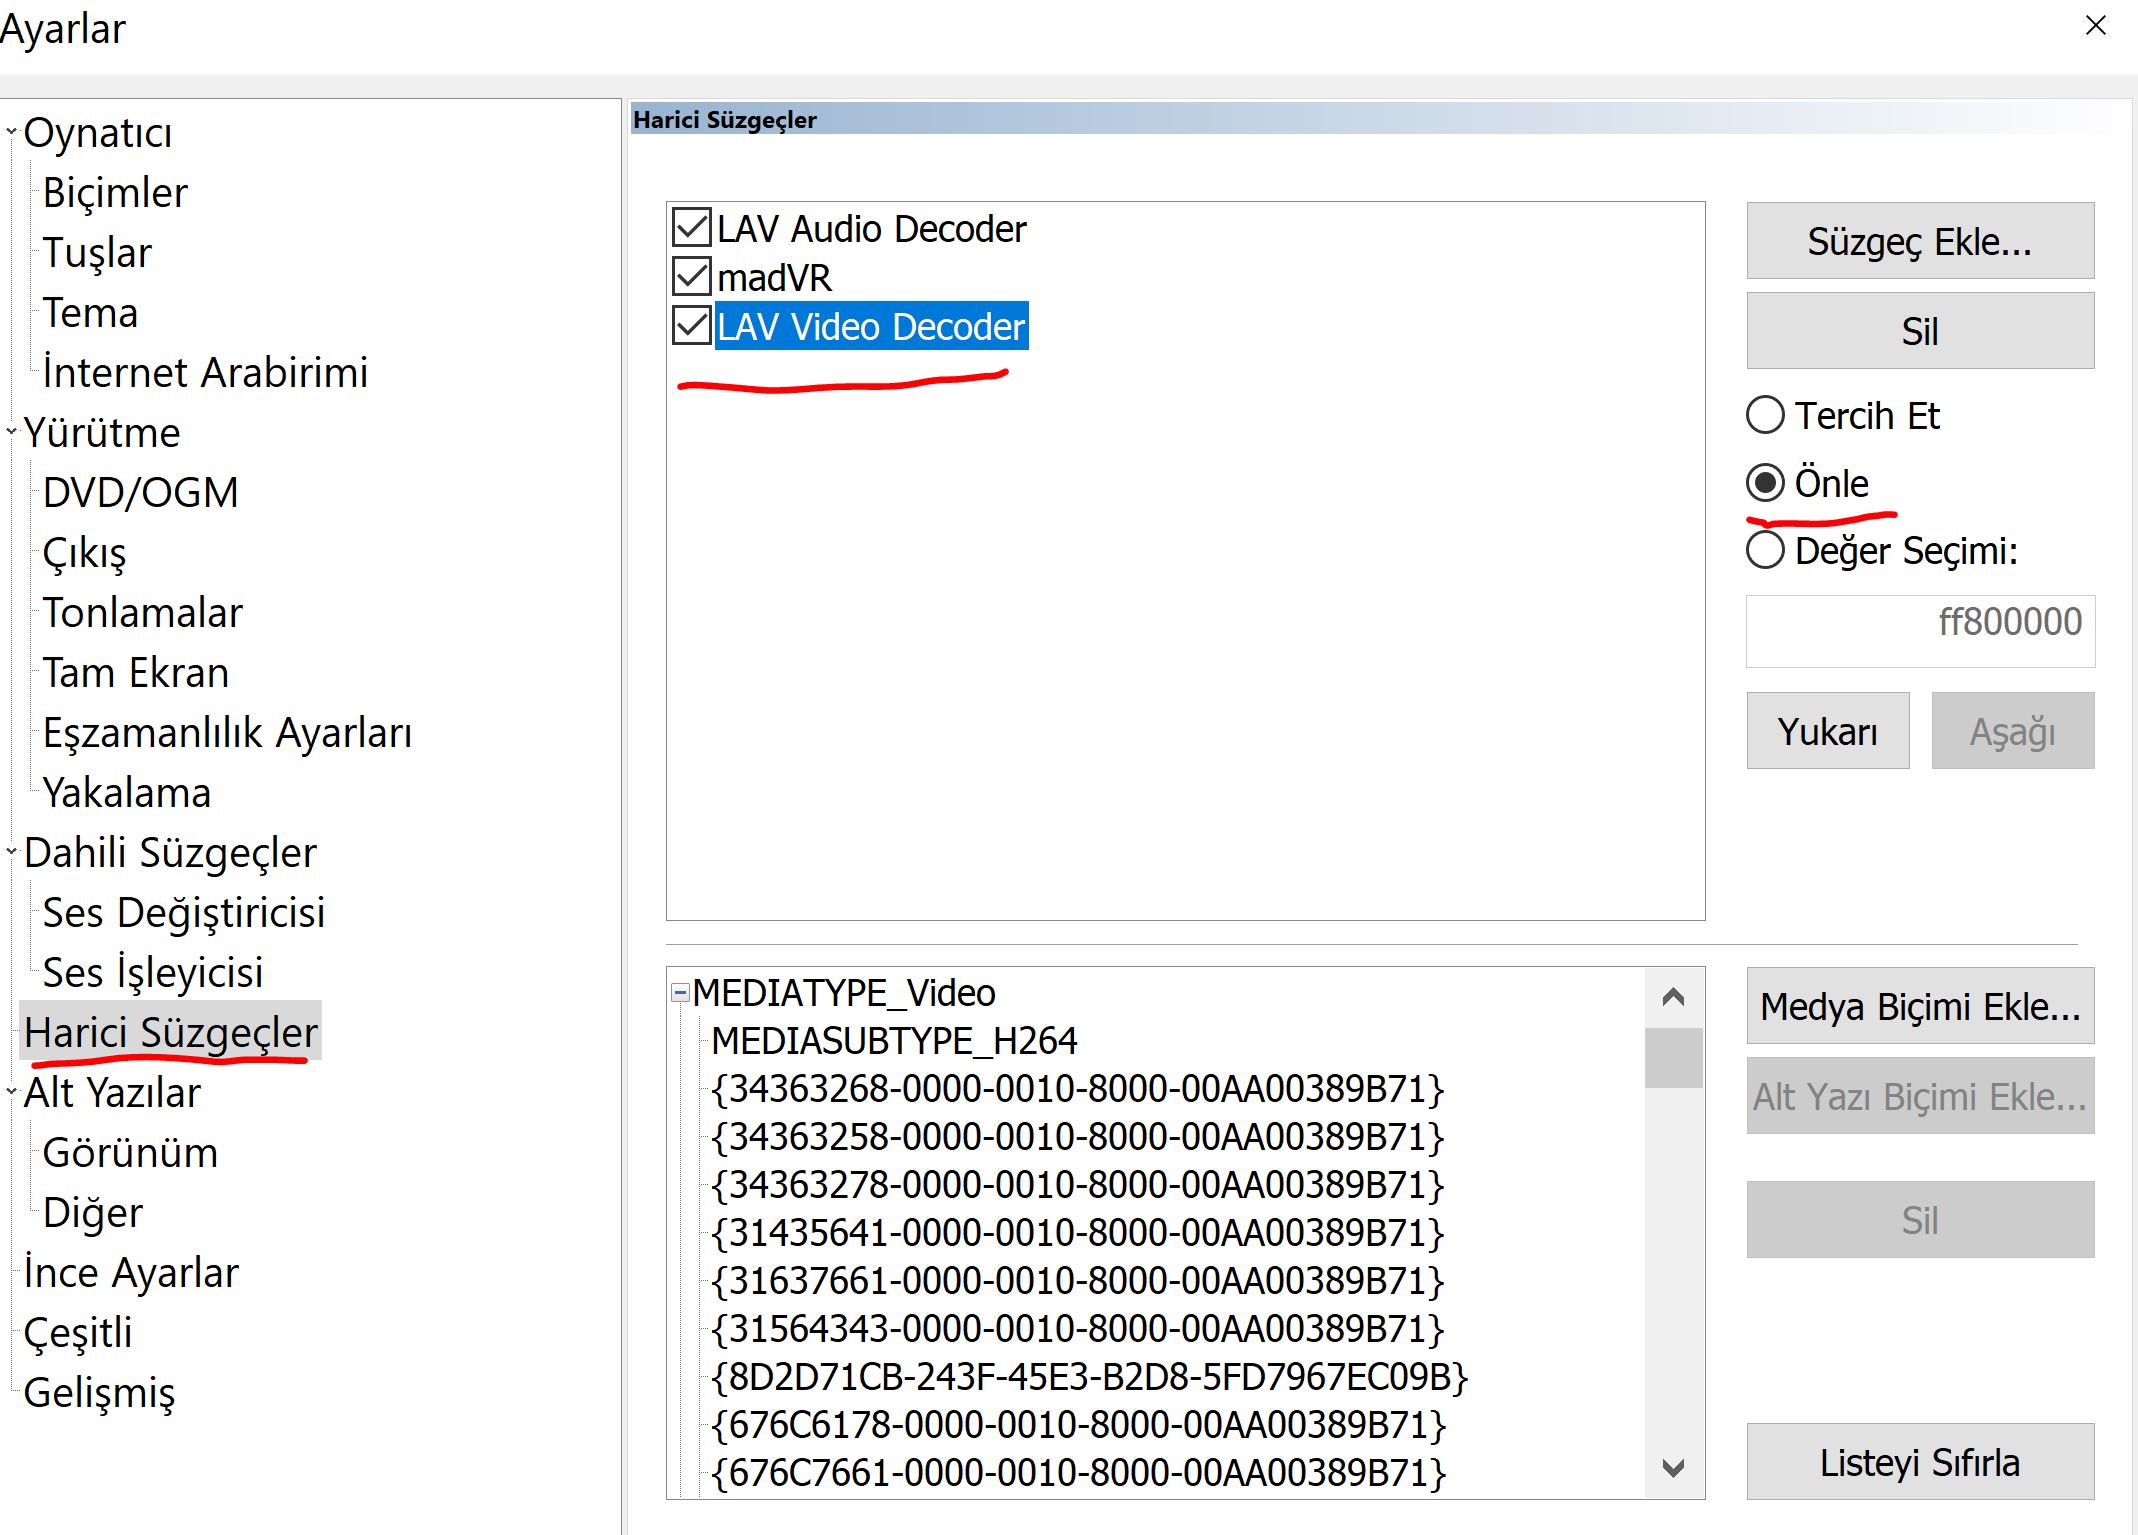Click the Medya Biçimi Ekle... button
The image size is (2138, 1535).
(x=1920, y=1006)
